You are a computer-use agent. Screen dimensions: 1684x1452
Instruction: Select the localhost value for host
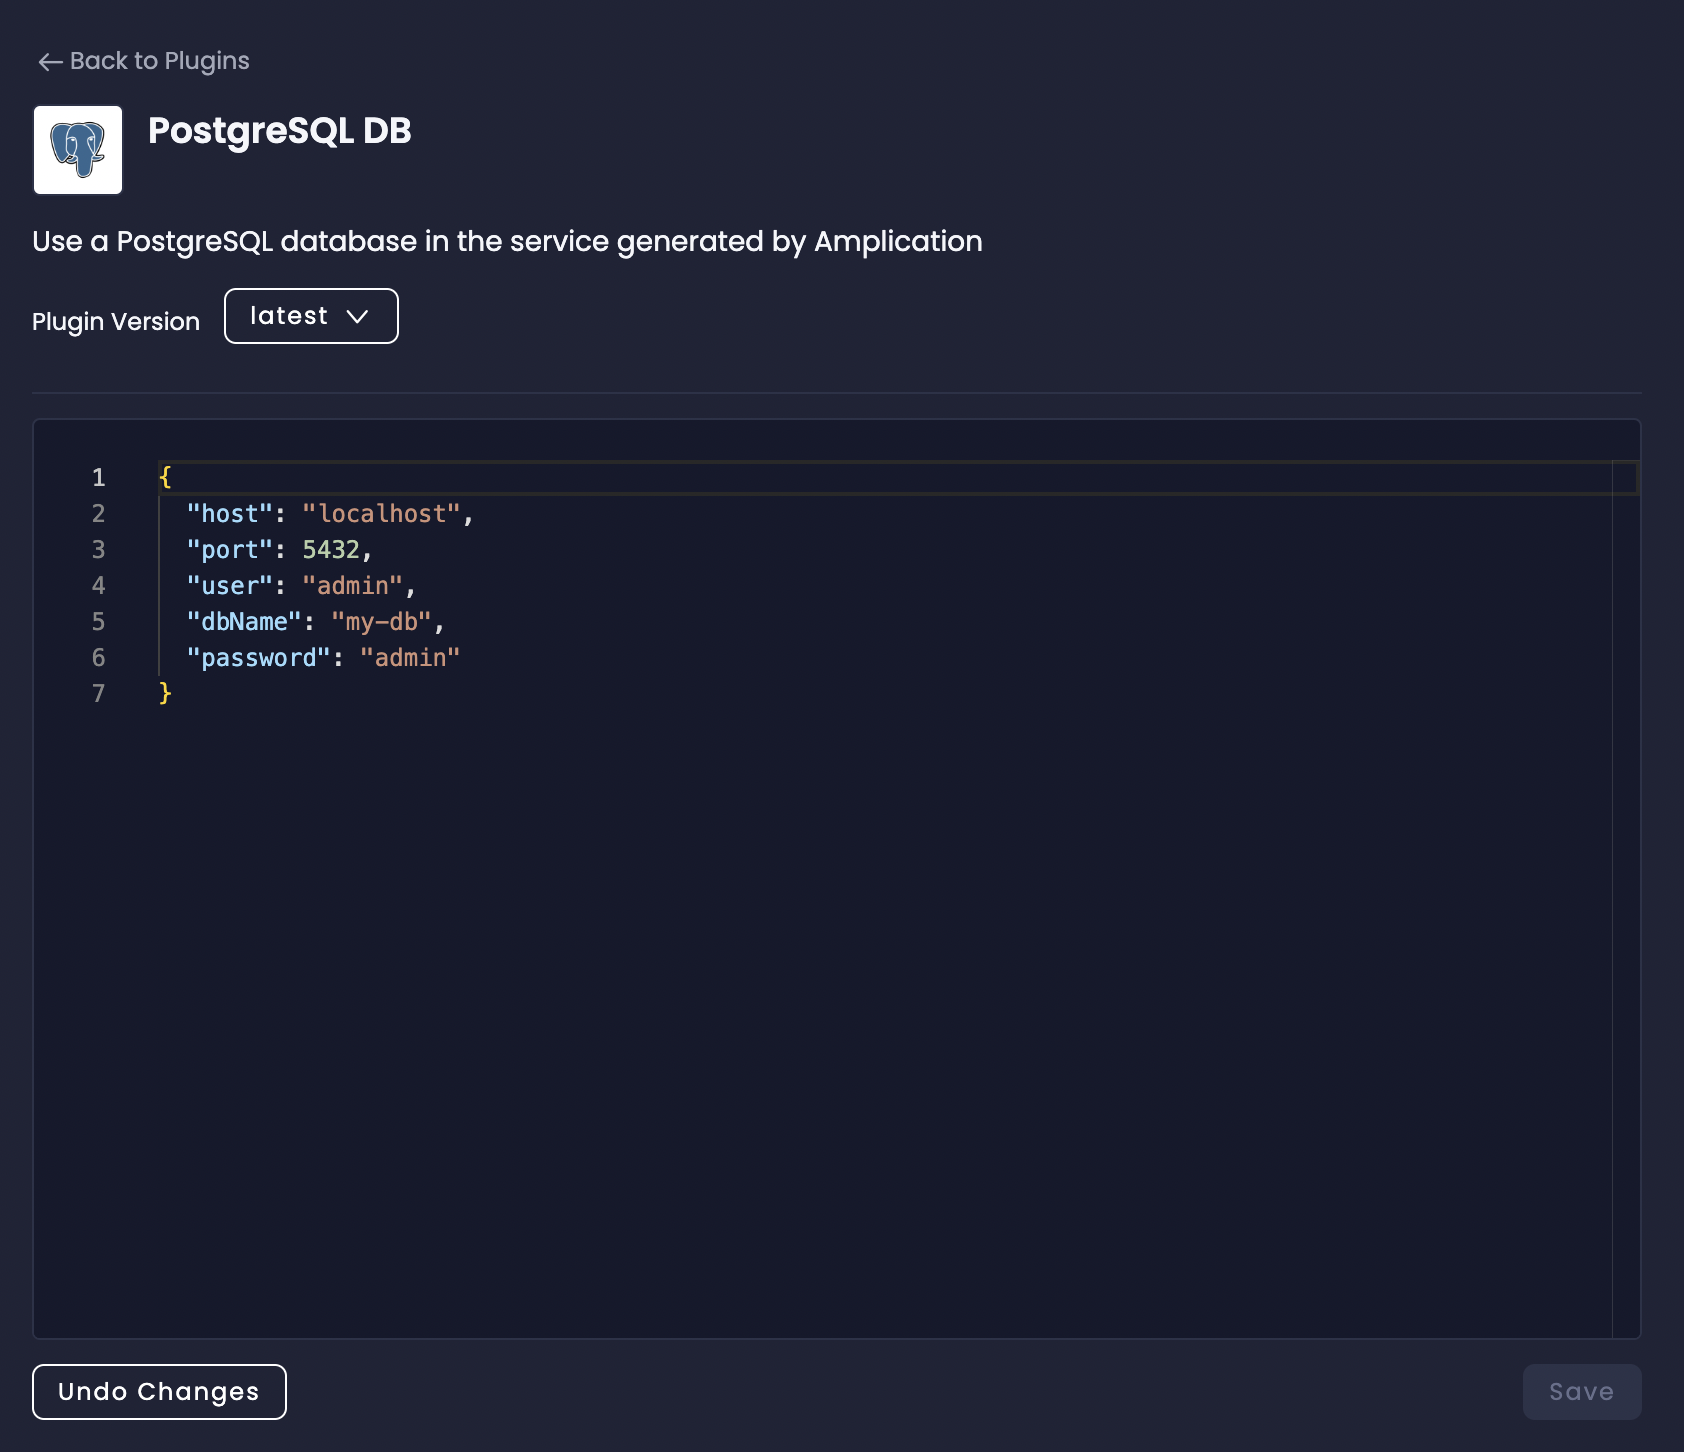click(x=383, y=513)
